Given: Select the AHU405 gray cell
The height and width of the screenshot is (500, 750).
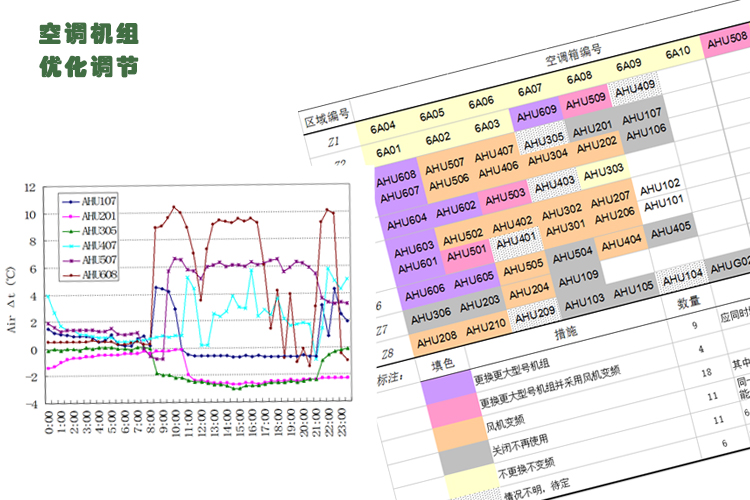Looking at the screenshot, I should coord(670,229).
